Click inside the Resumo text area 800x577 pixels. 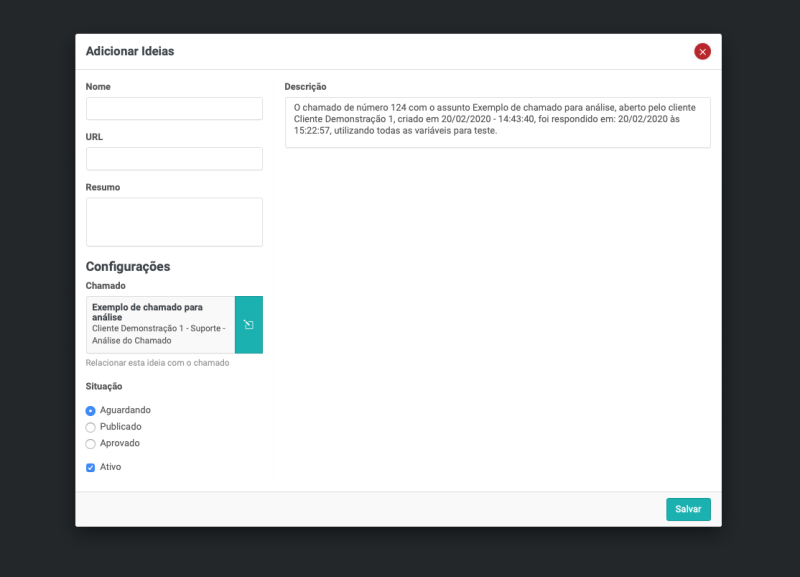(174, 222)
